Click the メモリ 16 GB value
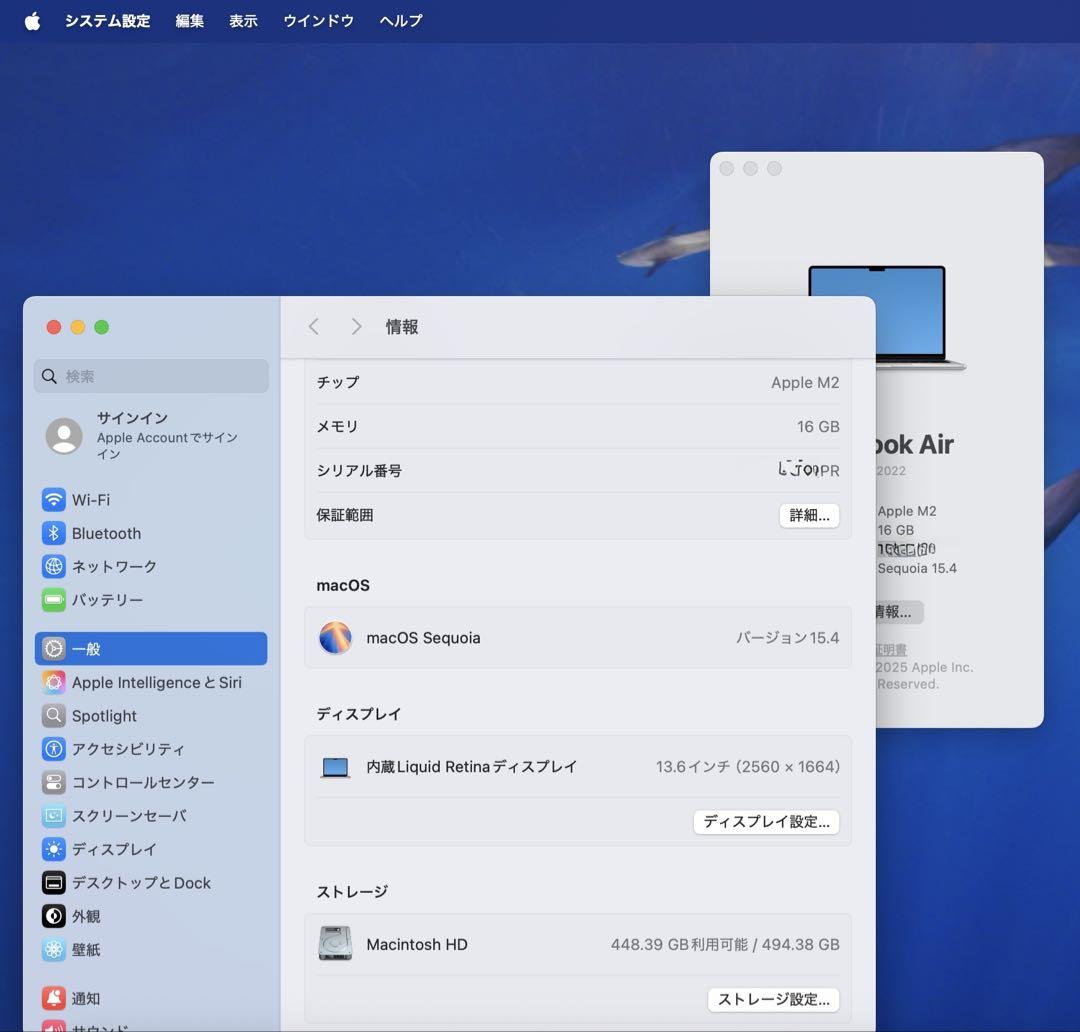The image size is (1080, 1032). click(x=818, y=426)
